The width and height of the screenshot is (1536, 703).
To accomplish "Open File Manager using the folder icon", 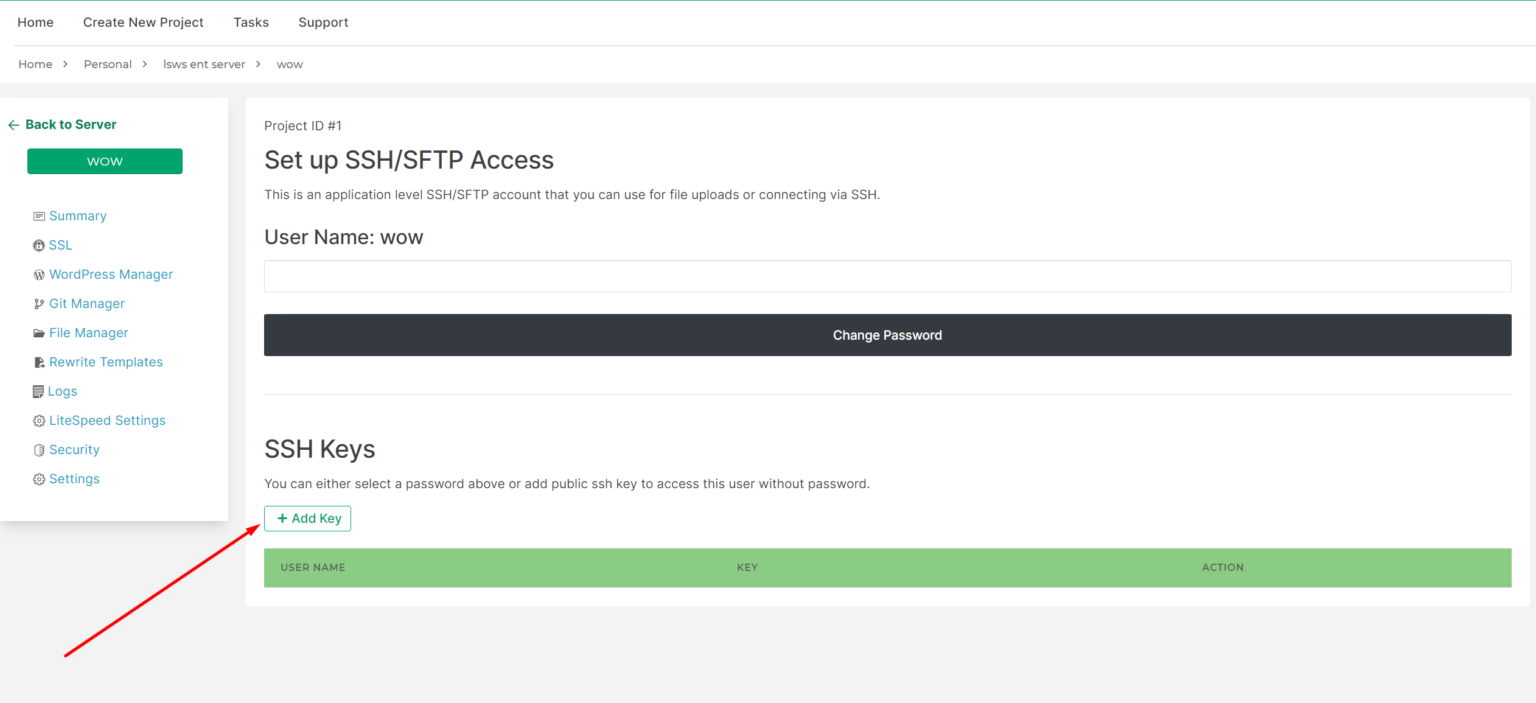I will pos(39,332).
